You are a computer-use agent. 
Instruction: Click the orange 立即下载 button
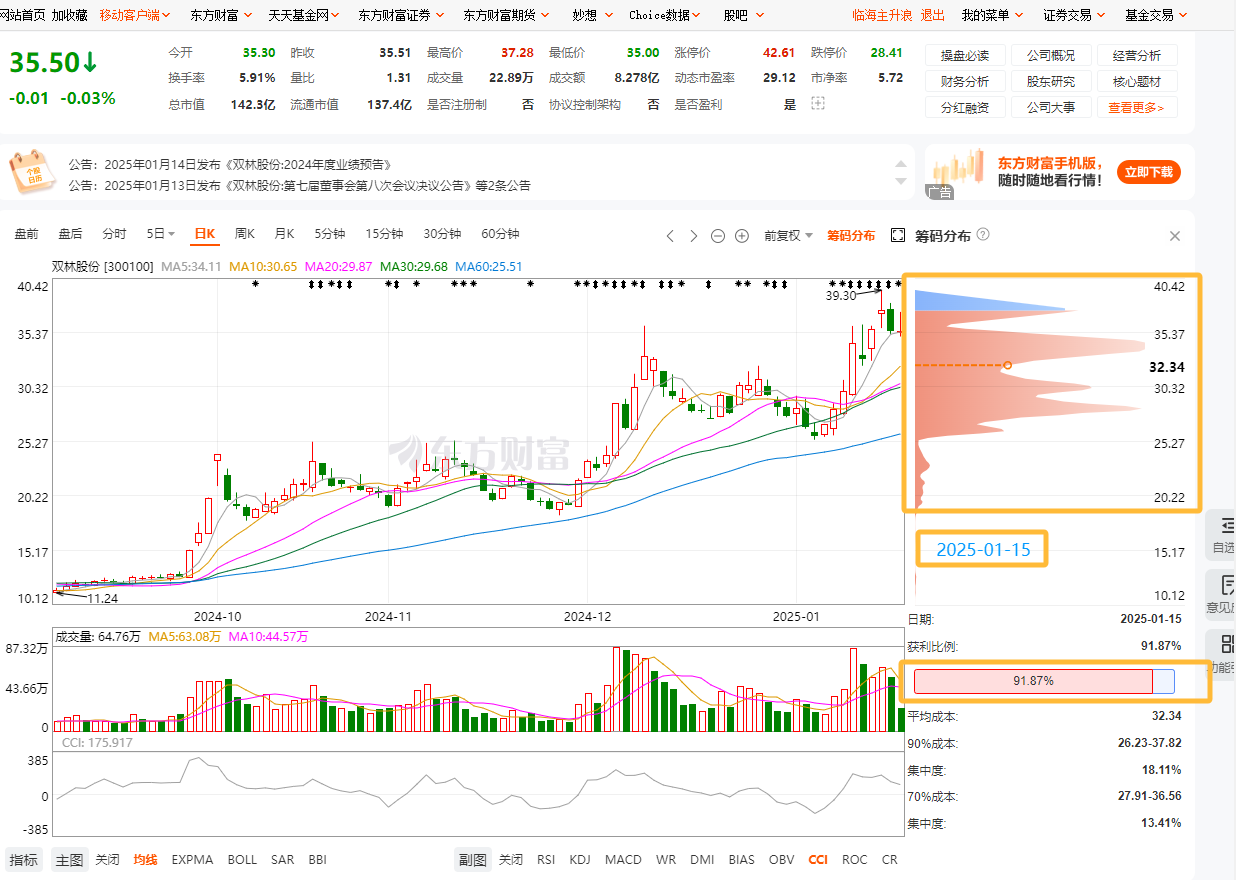click(x=1149, y=172)
